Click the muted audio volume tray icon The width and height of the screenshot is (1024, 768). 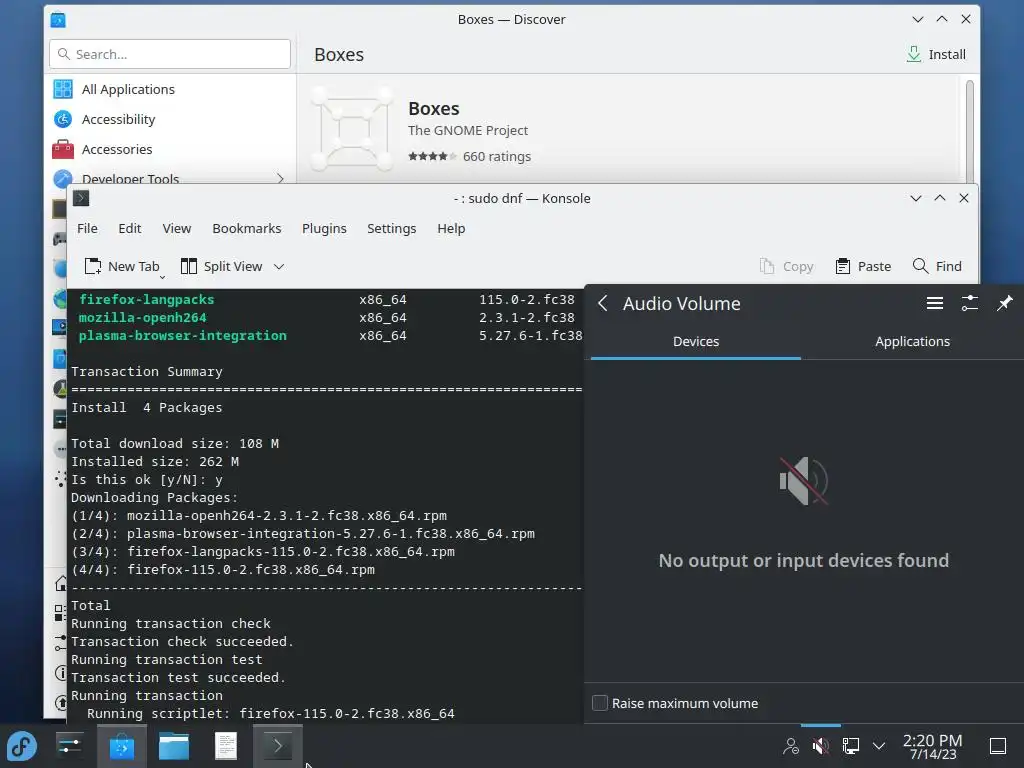point(820,746)
